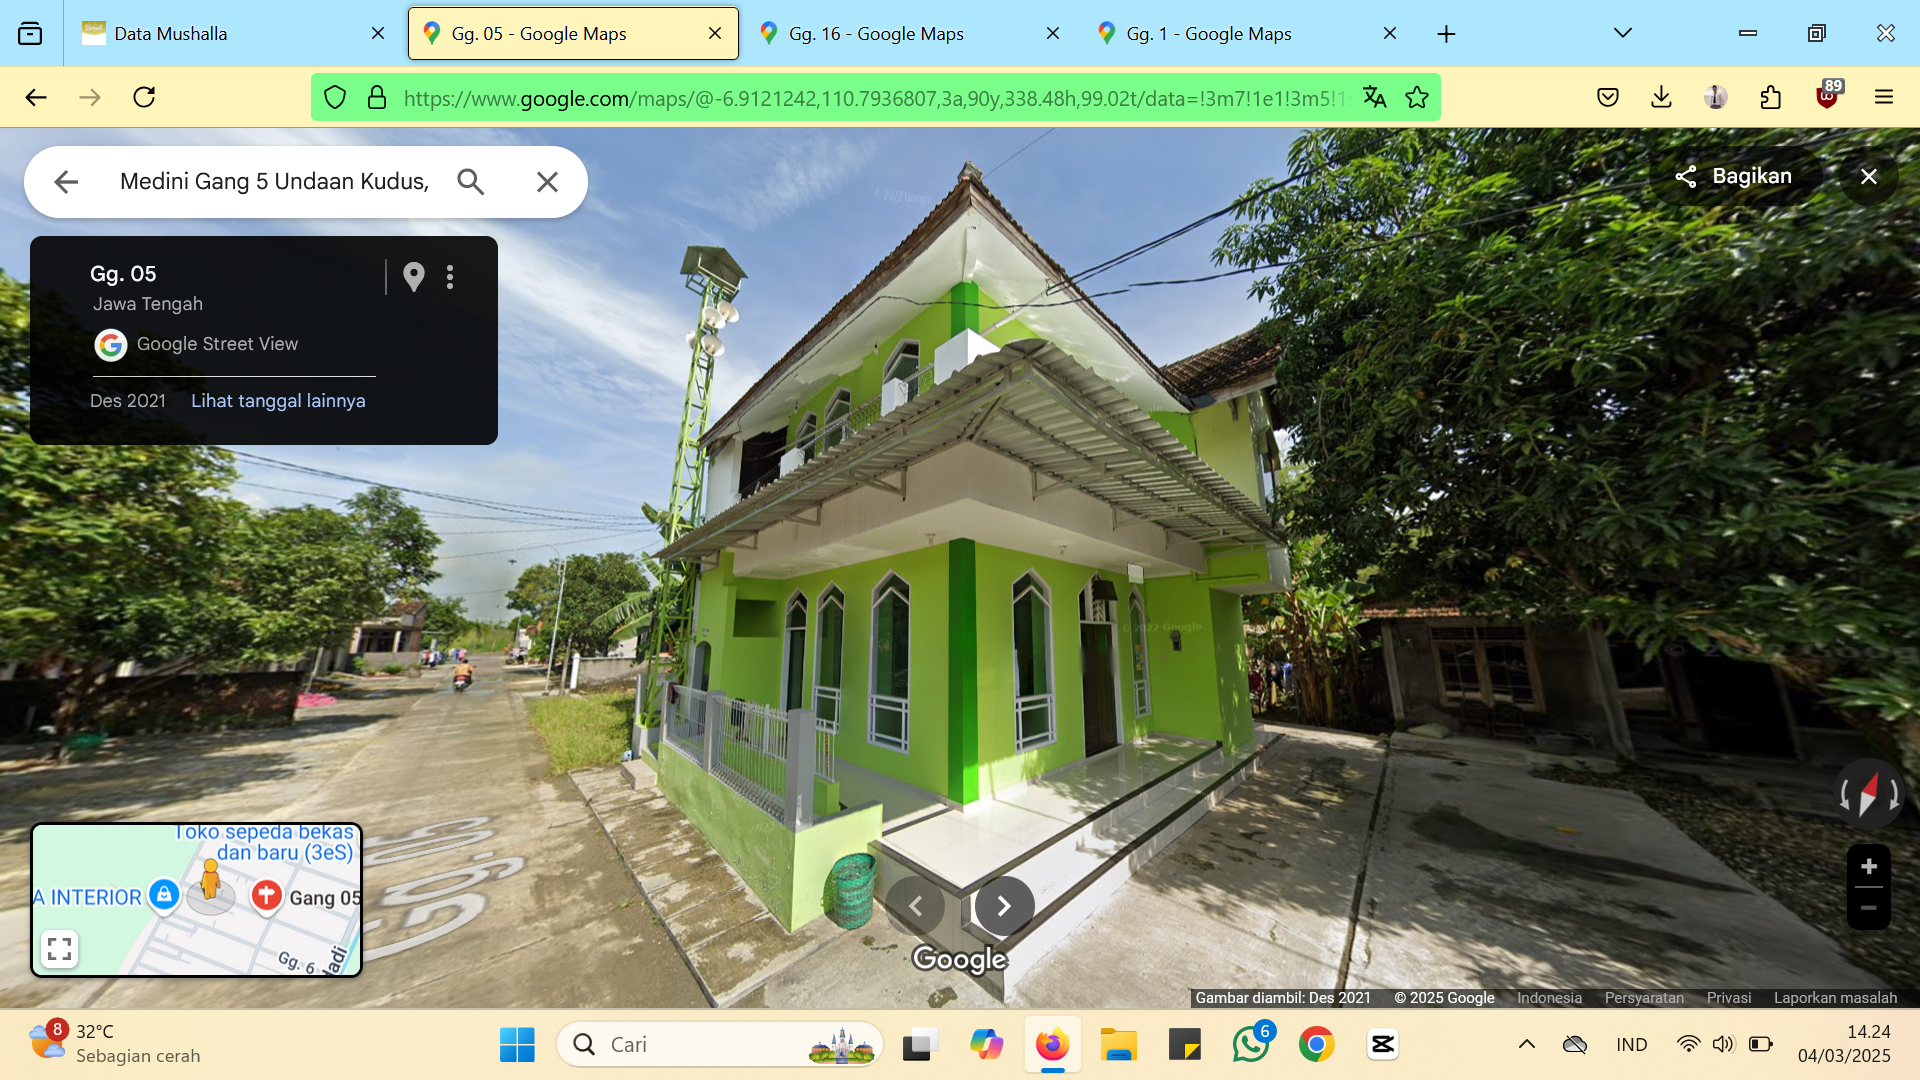
Task: Rotate view using the compass control
Action: tap(1868, 795)
